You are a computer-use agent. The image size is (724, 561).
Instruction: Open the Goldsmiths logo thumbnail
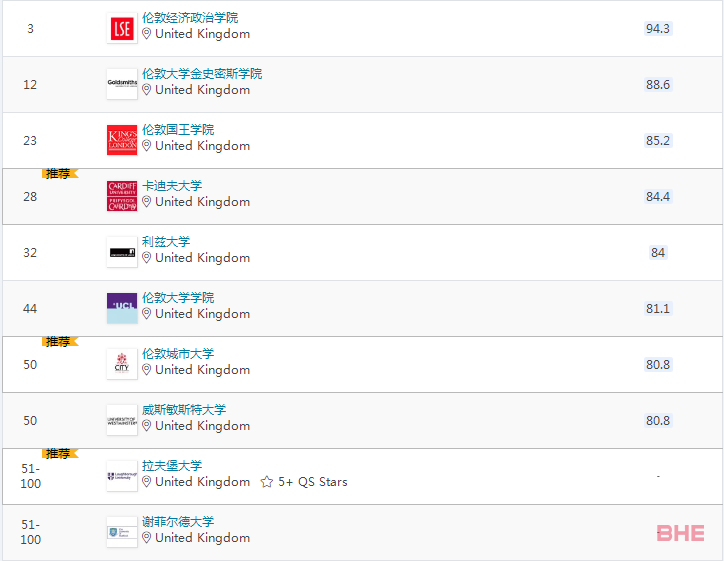pyautogui.click(x=122, y=84)
